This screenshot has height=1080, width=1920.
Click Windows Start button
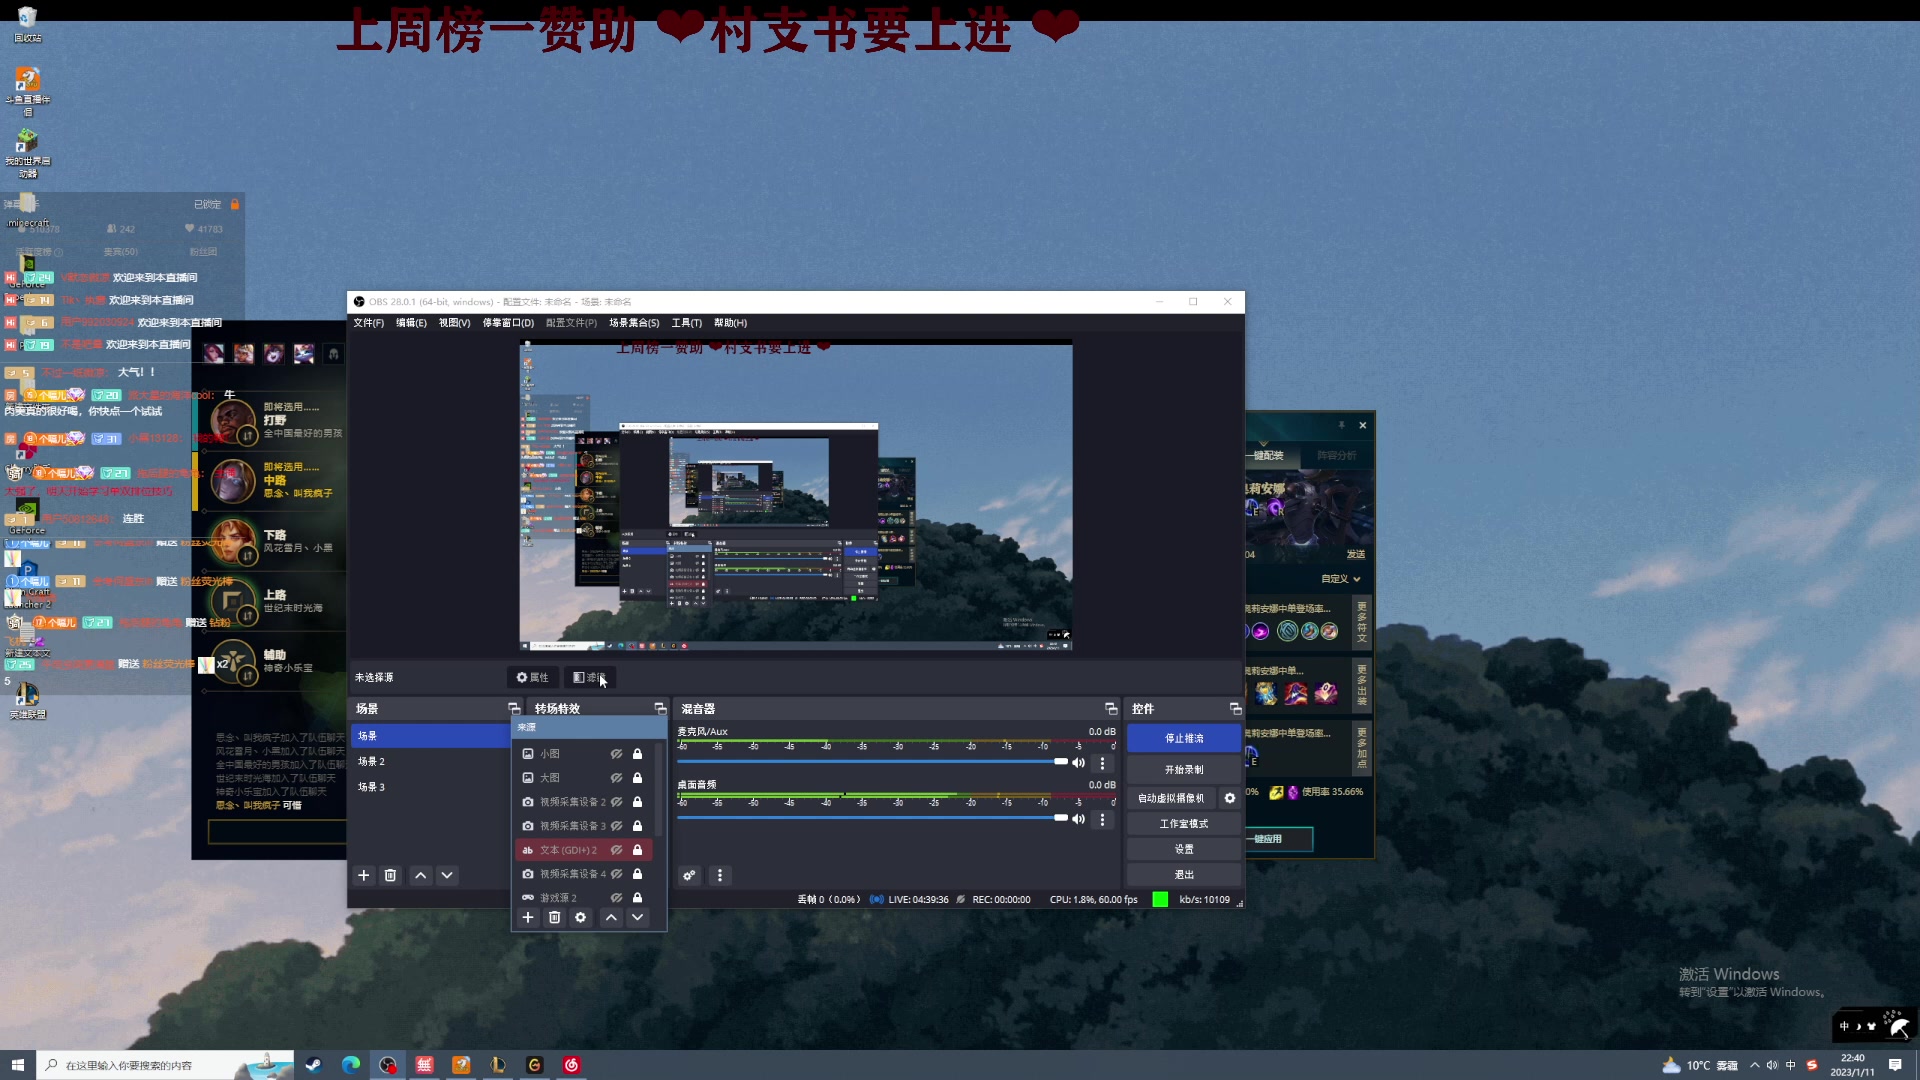(x=17, y=1065)
